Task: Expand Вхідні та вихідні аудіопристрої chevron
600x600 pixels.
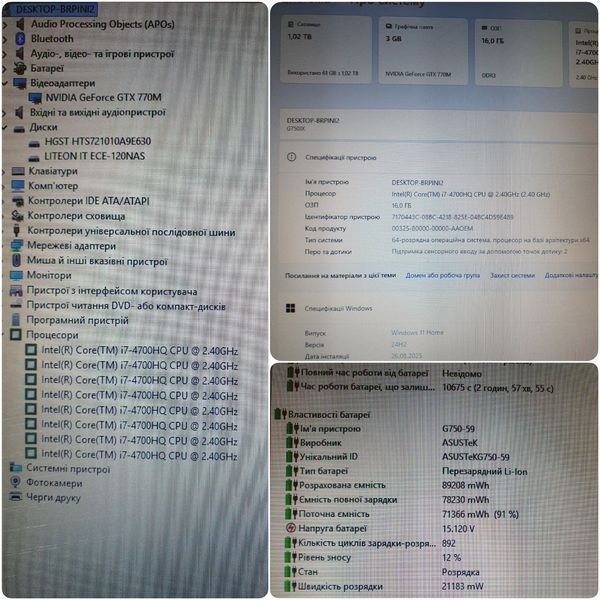Action: [x=5, y=113]
